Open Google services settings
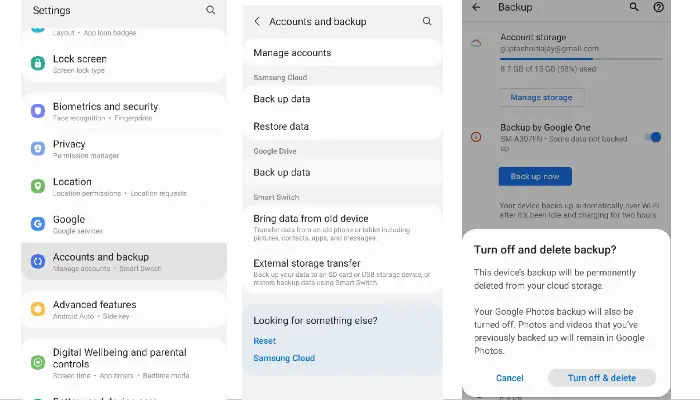Image resolution: width=700 pixels, height=400 pixels. pos(124,224)
